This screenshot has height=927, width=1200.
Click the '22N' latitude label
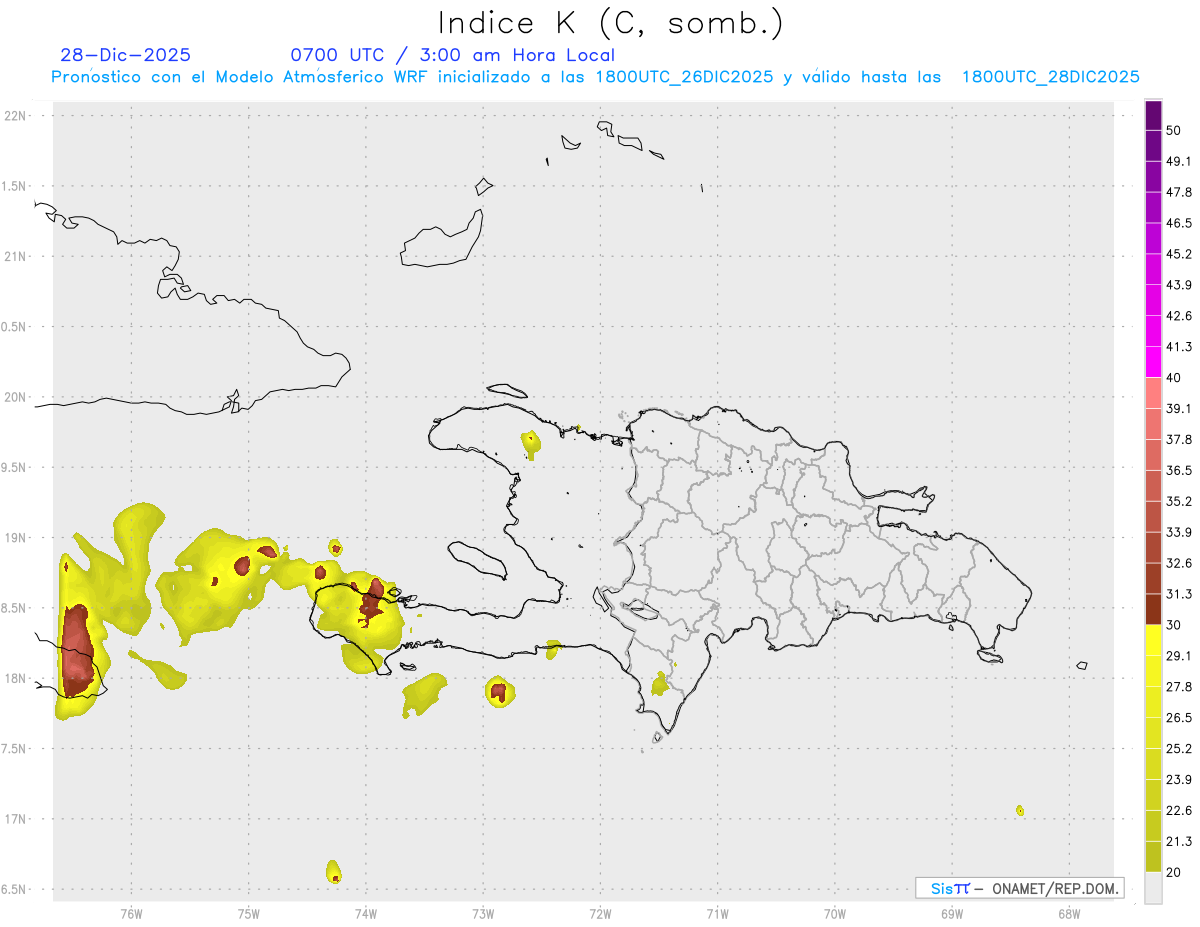[16, 116]
